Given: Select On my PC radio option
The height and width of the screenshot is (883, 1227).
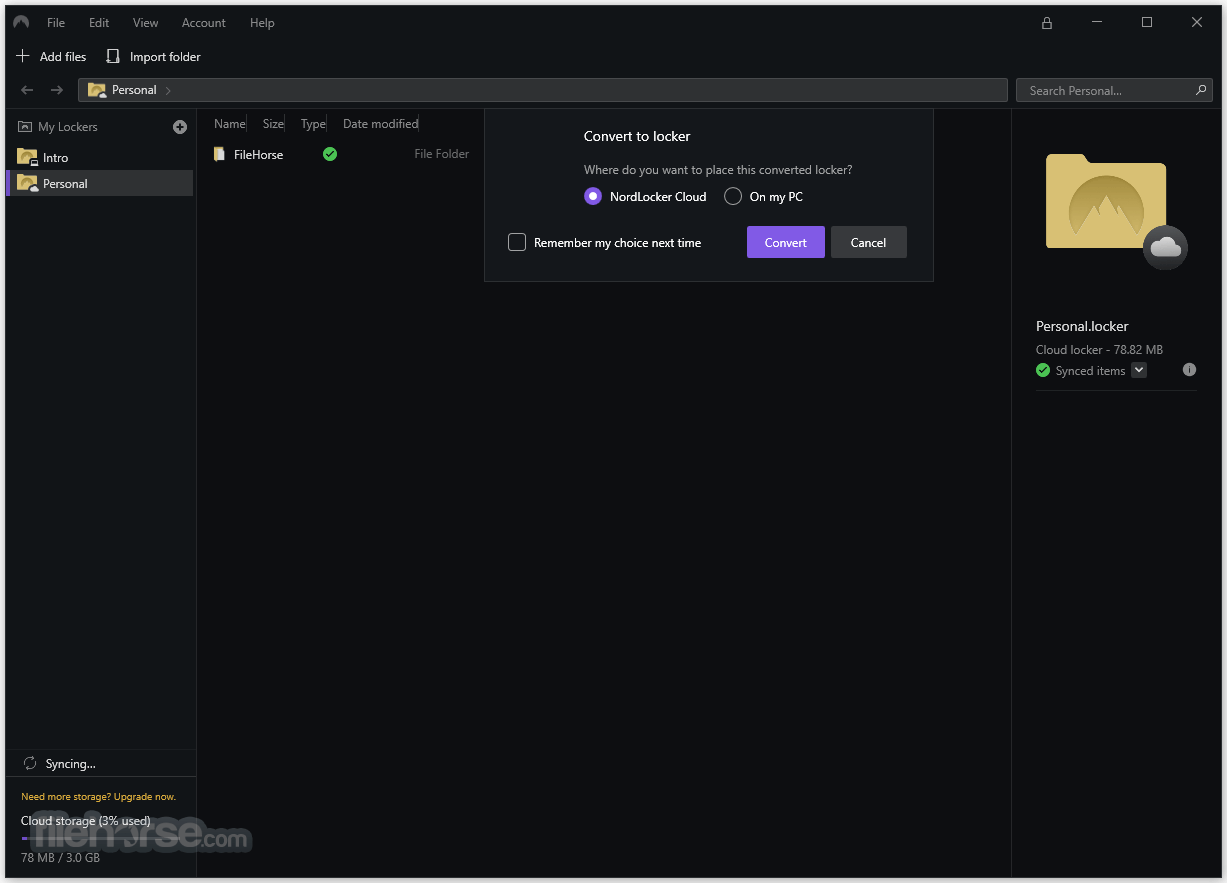Looking at the screenshot, I should pos(732,197).
